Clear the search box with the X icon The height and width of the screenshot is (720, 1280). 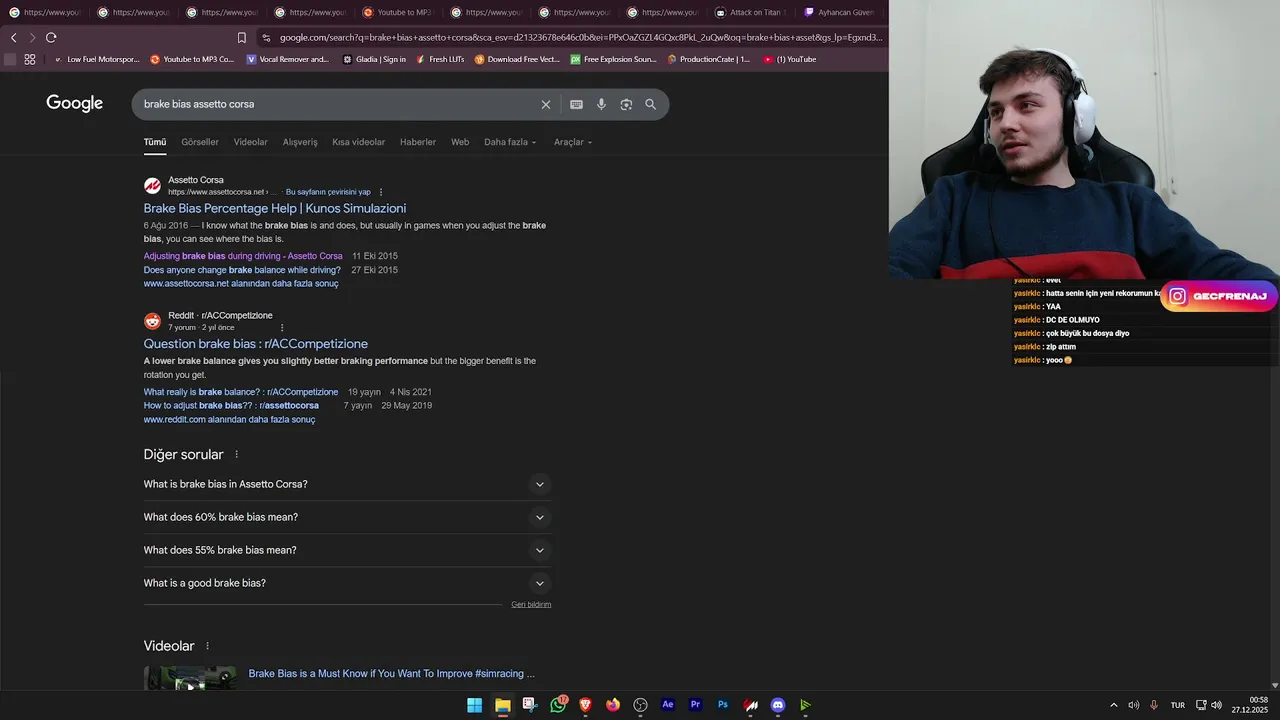(546, 104)
